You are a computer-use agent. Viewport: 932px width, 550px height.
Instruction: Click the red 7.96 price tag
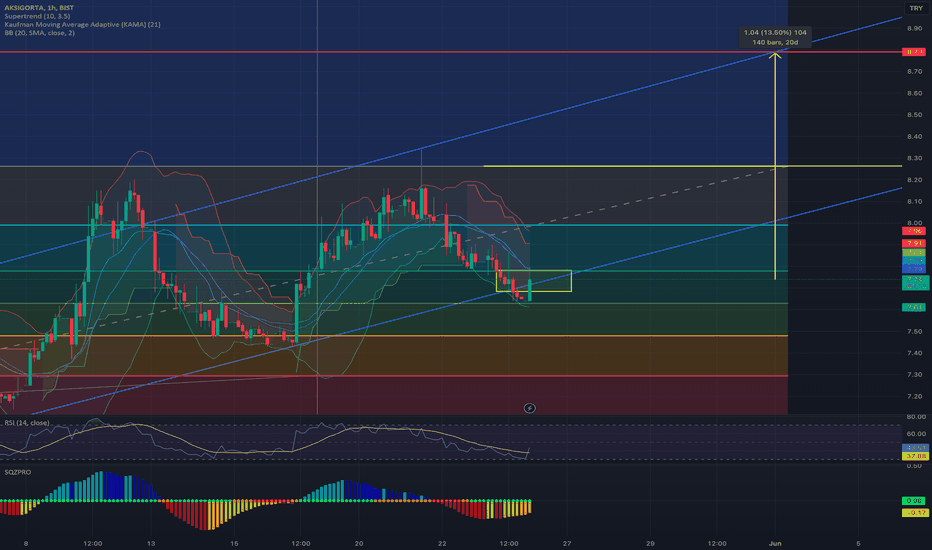(914, 231)
